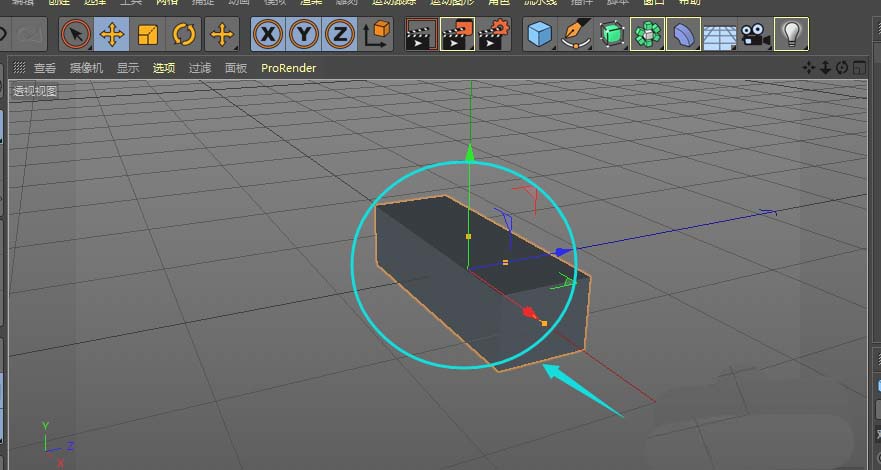
Task: Click the viewport menu grip dots icon
Action: coord(19,67)
